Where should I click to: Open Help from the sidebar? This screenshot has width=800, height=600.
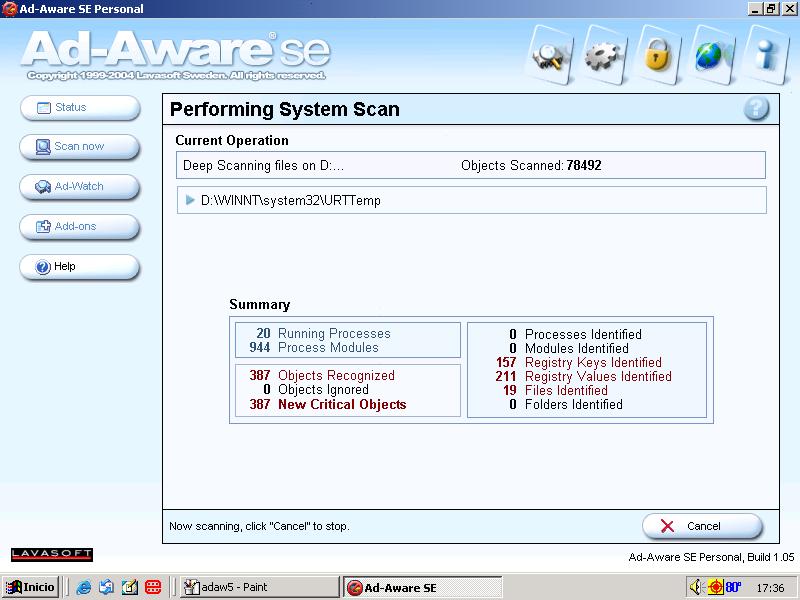[80, 267]
